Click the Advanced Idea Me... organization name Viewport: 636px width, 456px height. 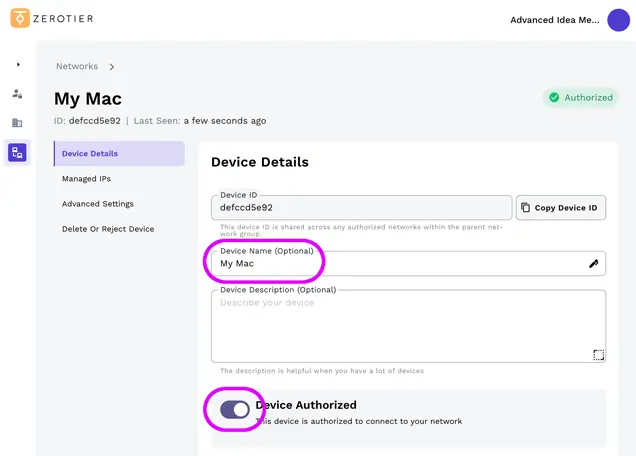tap(554, 20)
